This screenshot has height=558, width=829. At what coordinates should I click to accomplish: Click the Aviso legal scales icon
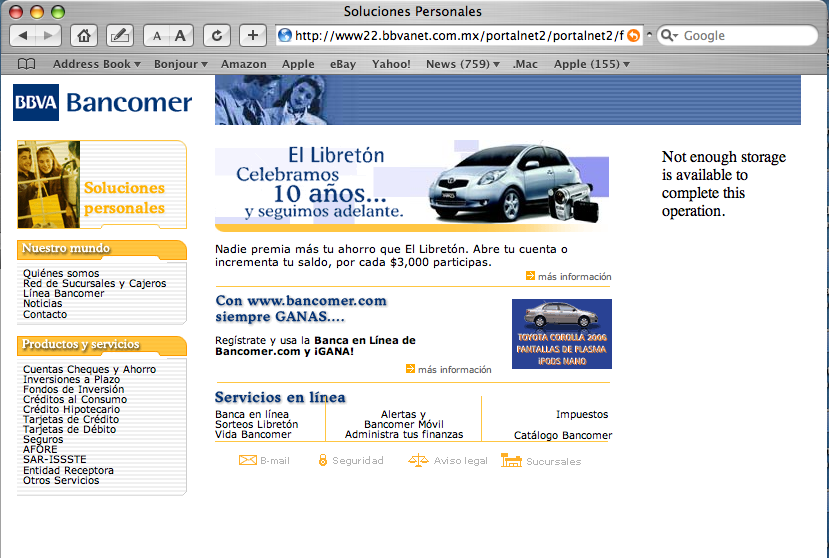[x=418, y=460]
